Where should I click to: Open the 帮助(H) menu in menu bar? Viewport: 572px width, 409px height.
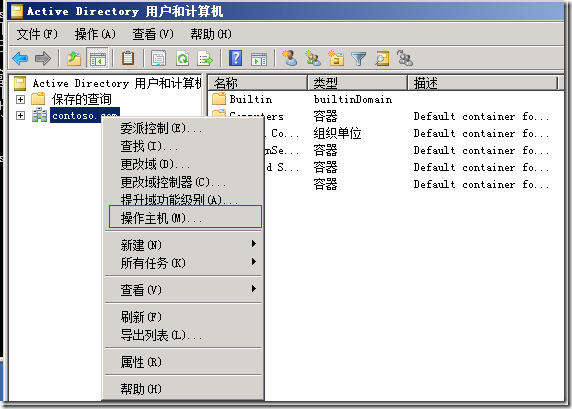click(x=211, y=34)
